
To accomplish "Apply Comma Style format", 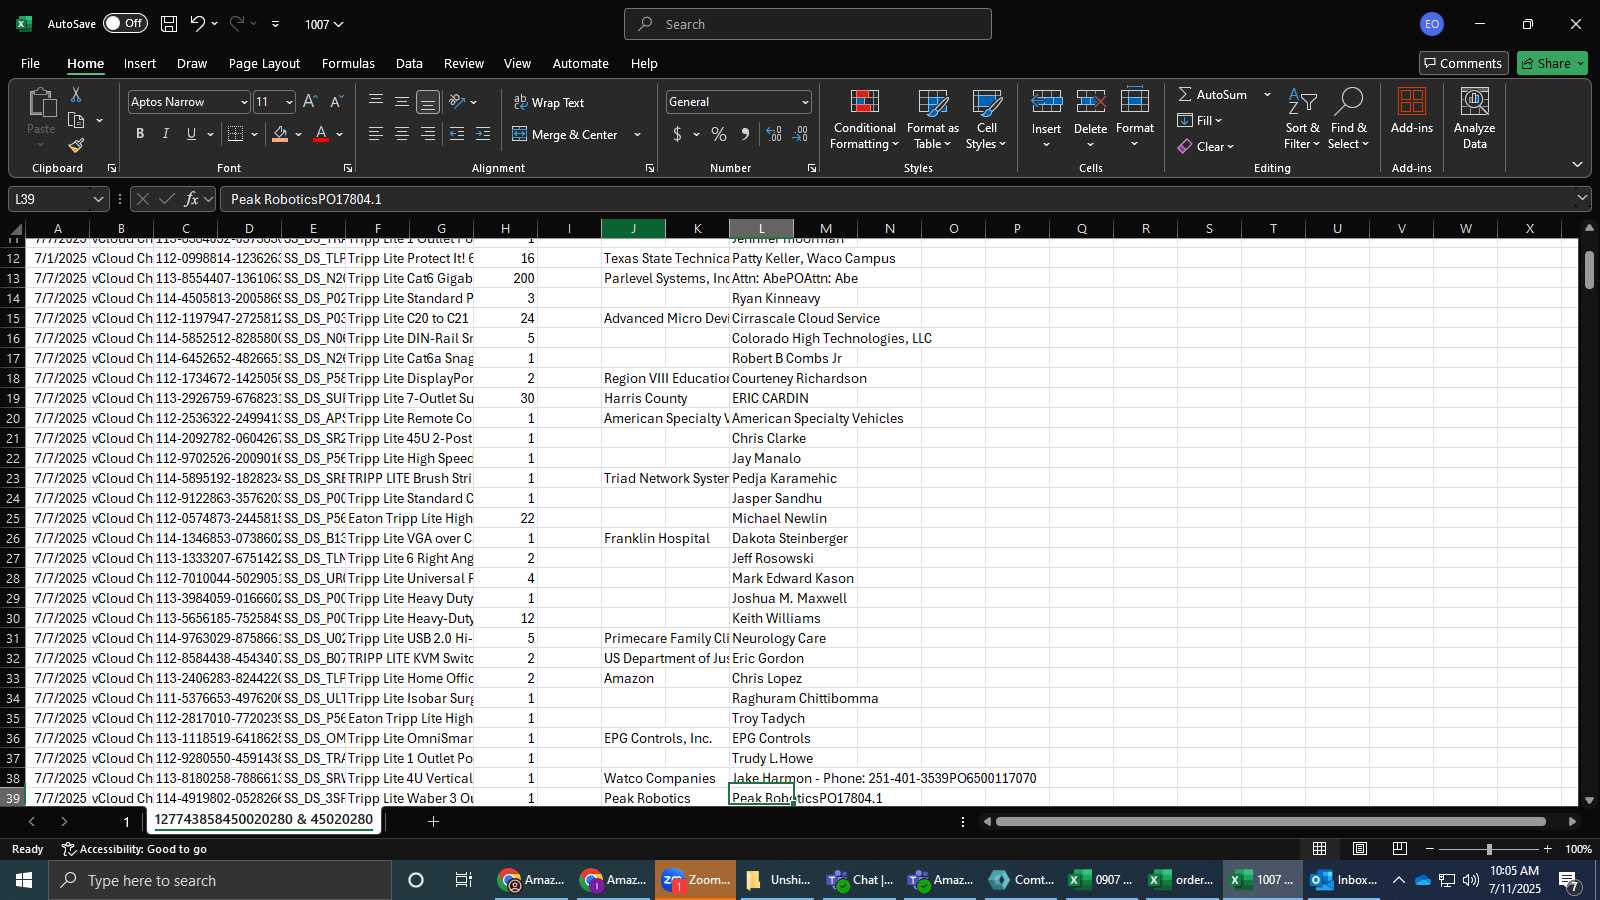I will pos(745,134).
